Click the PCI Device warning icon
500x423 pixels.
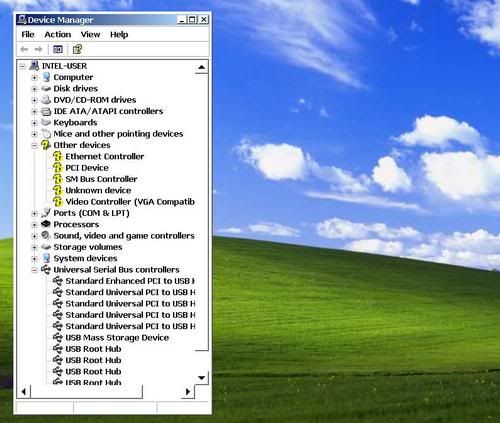tap(58, 168)
